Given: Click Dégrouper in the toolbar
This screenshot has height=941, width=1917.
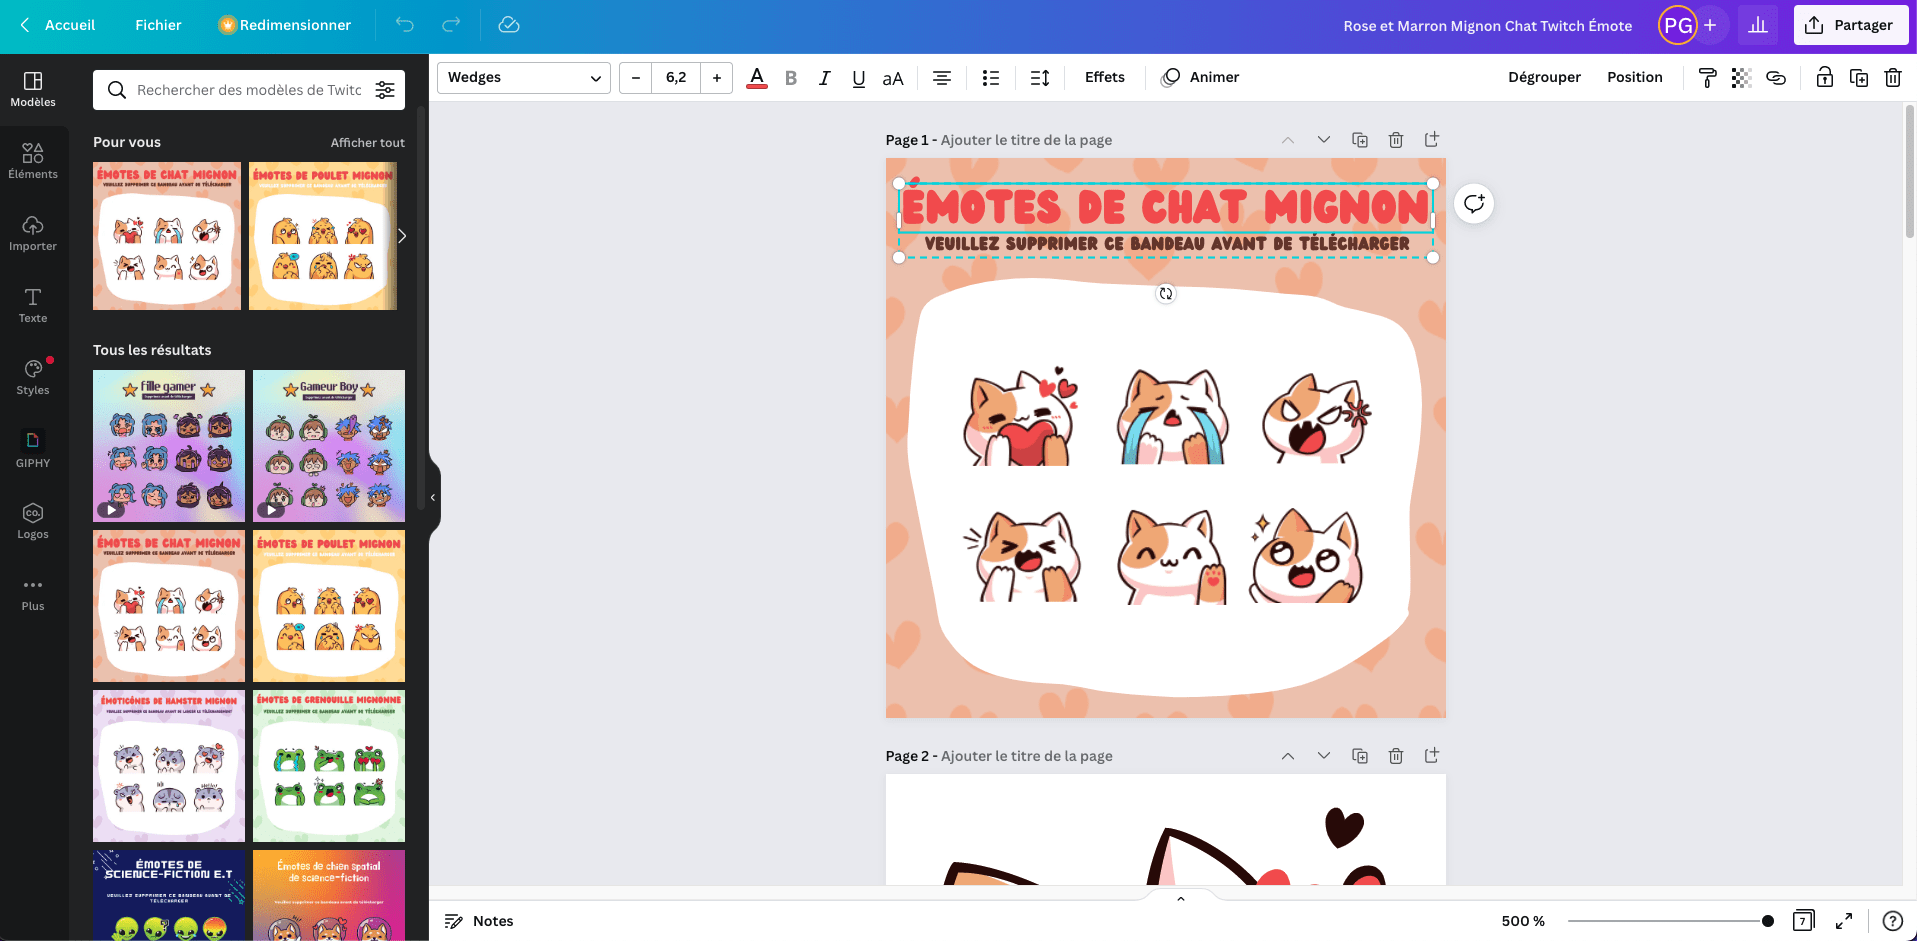Looking at the screenshot, I should (1544, 78).
